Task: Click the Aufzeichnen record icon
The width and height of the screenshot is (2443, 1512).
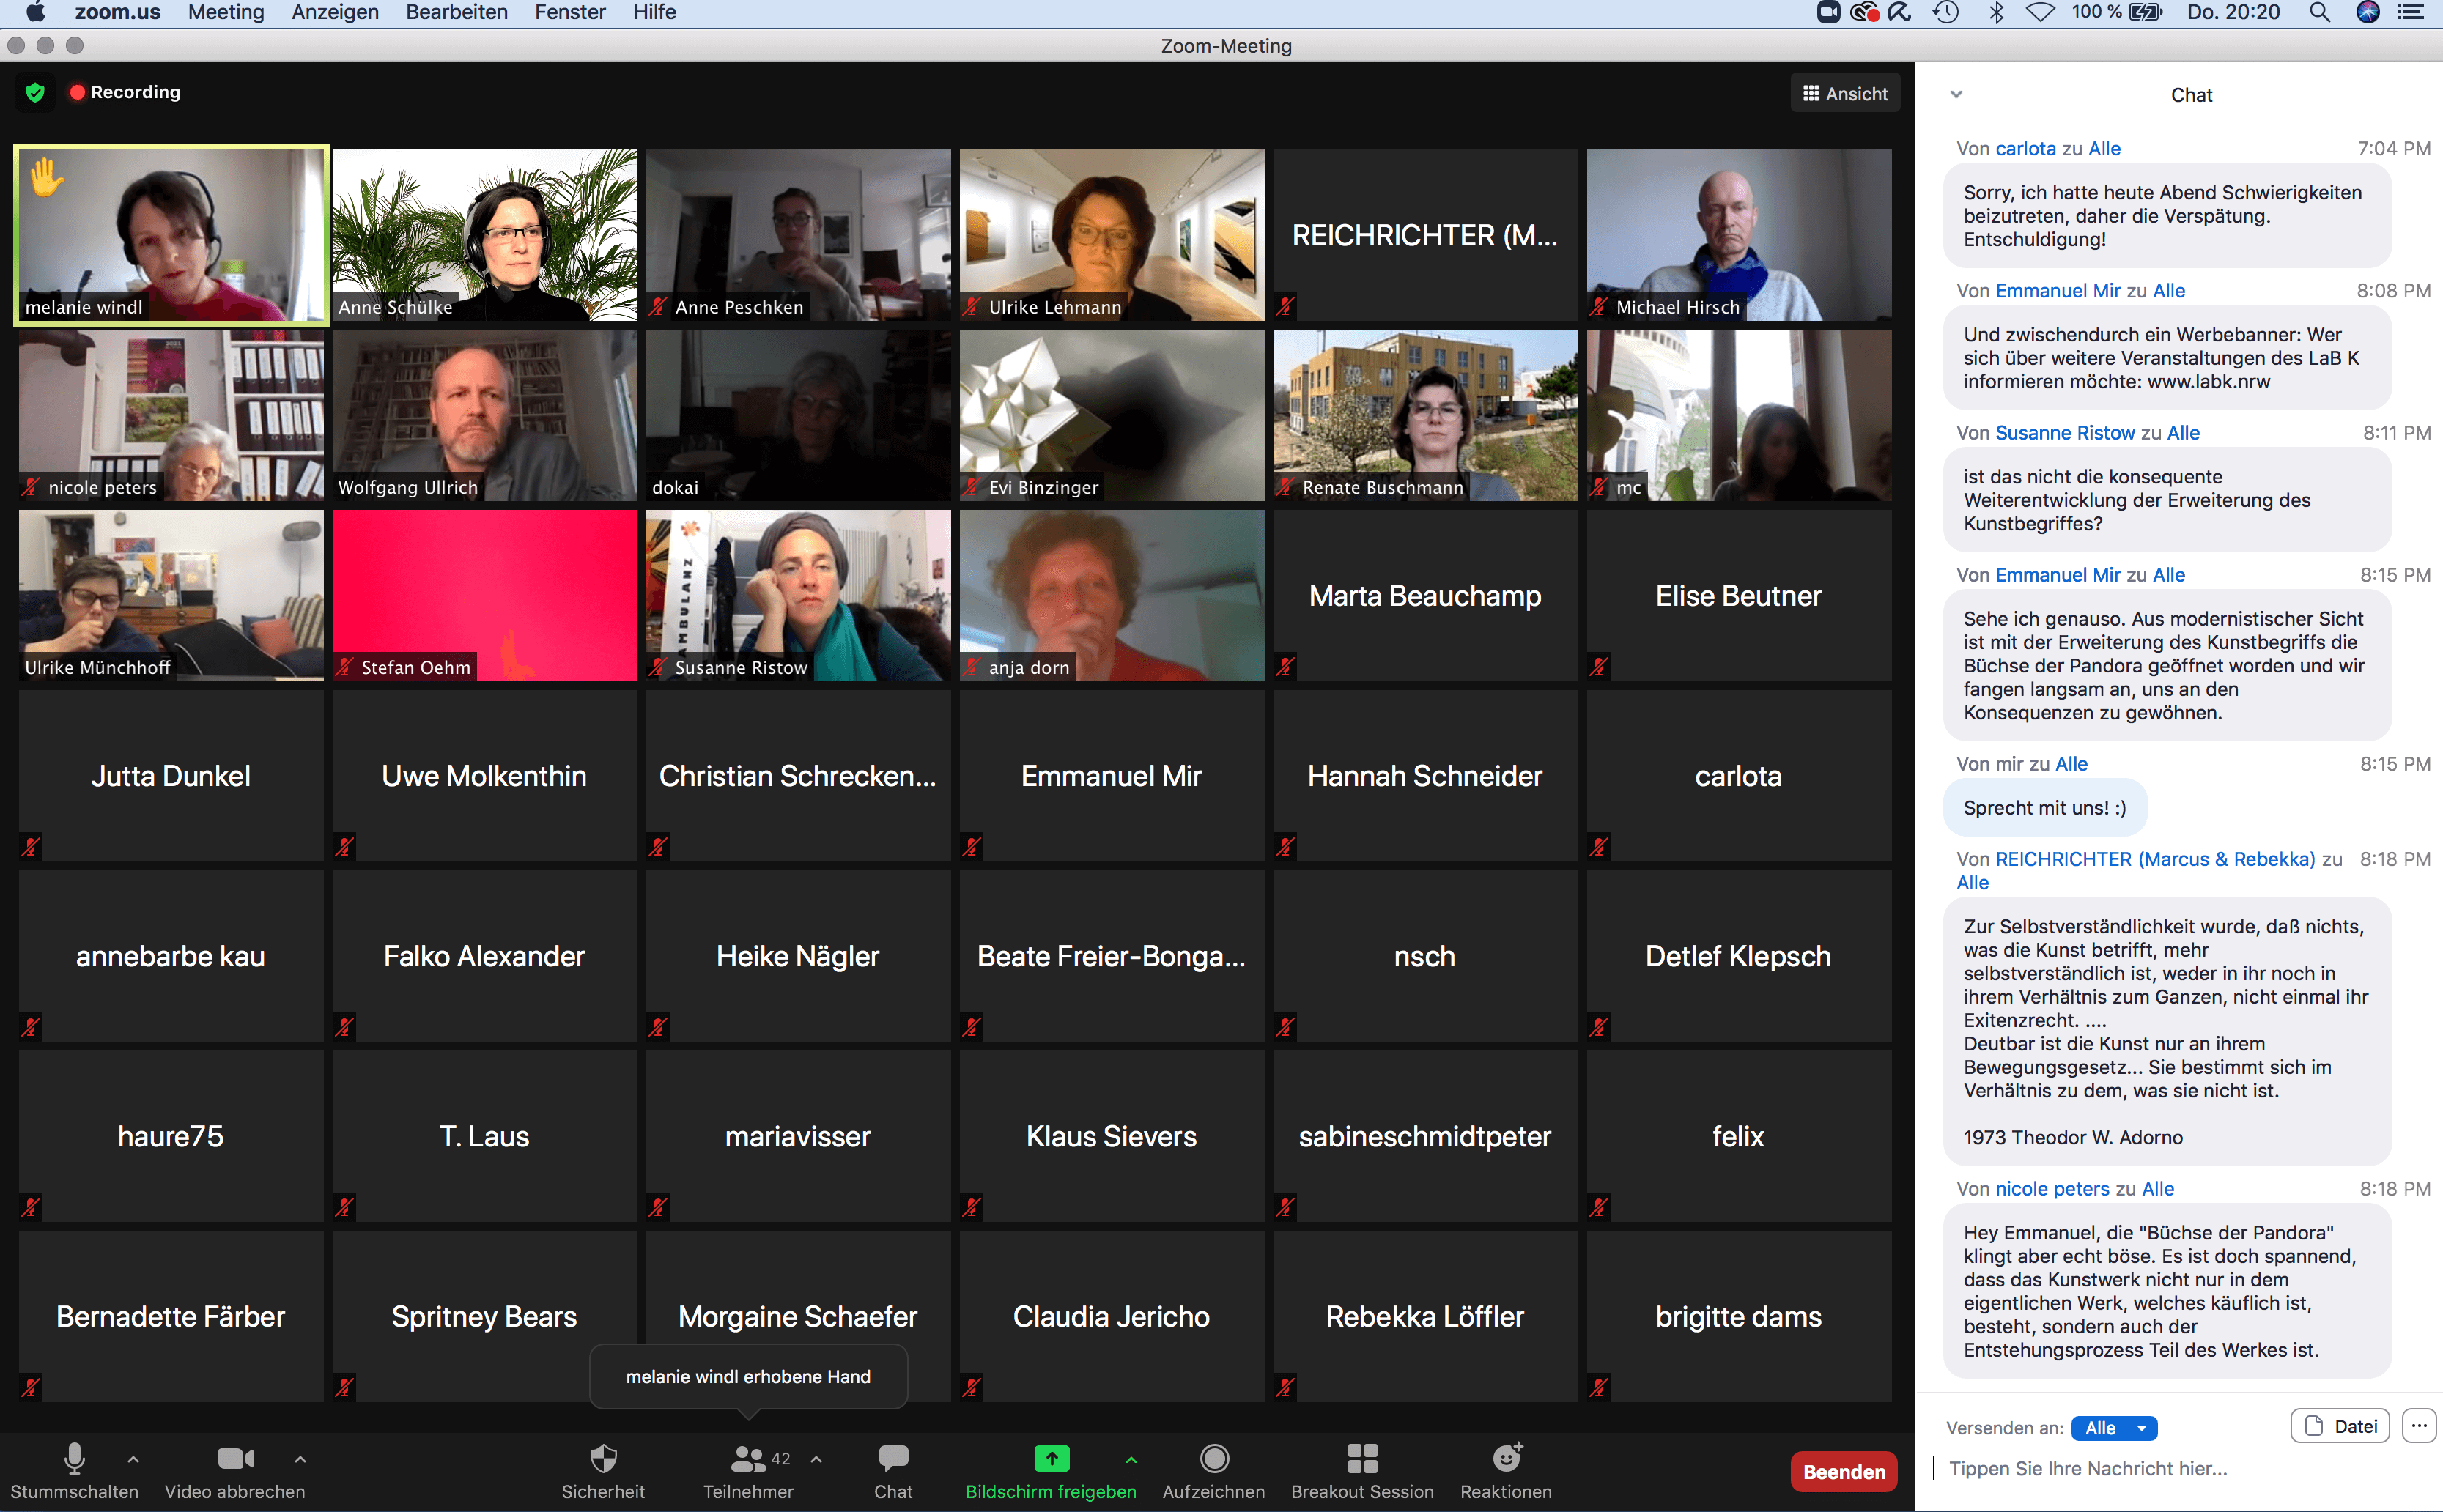Action: (x=1213, y=1459)
